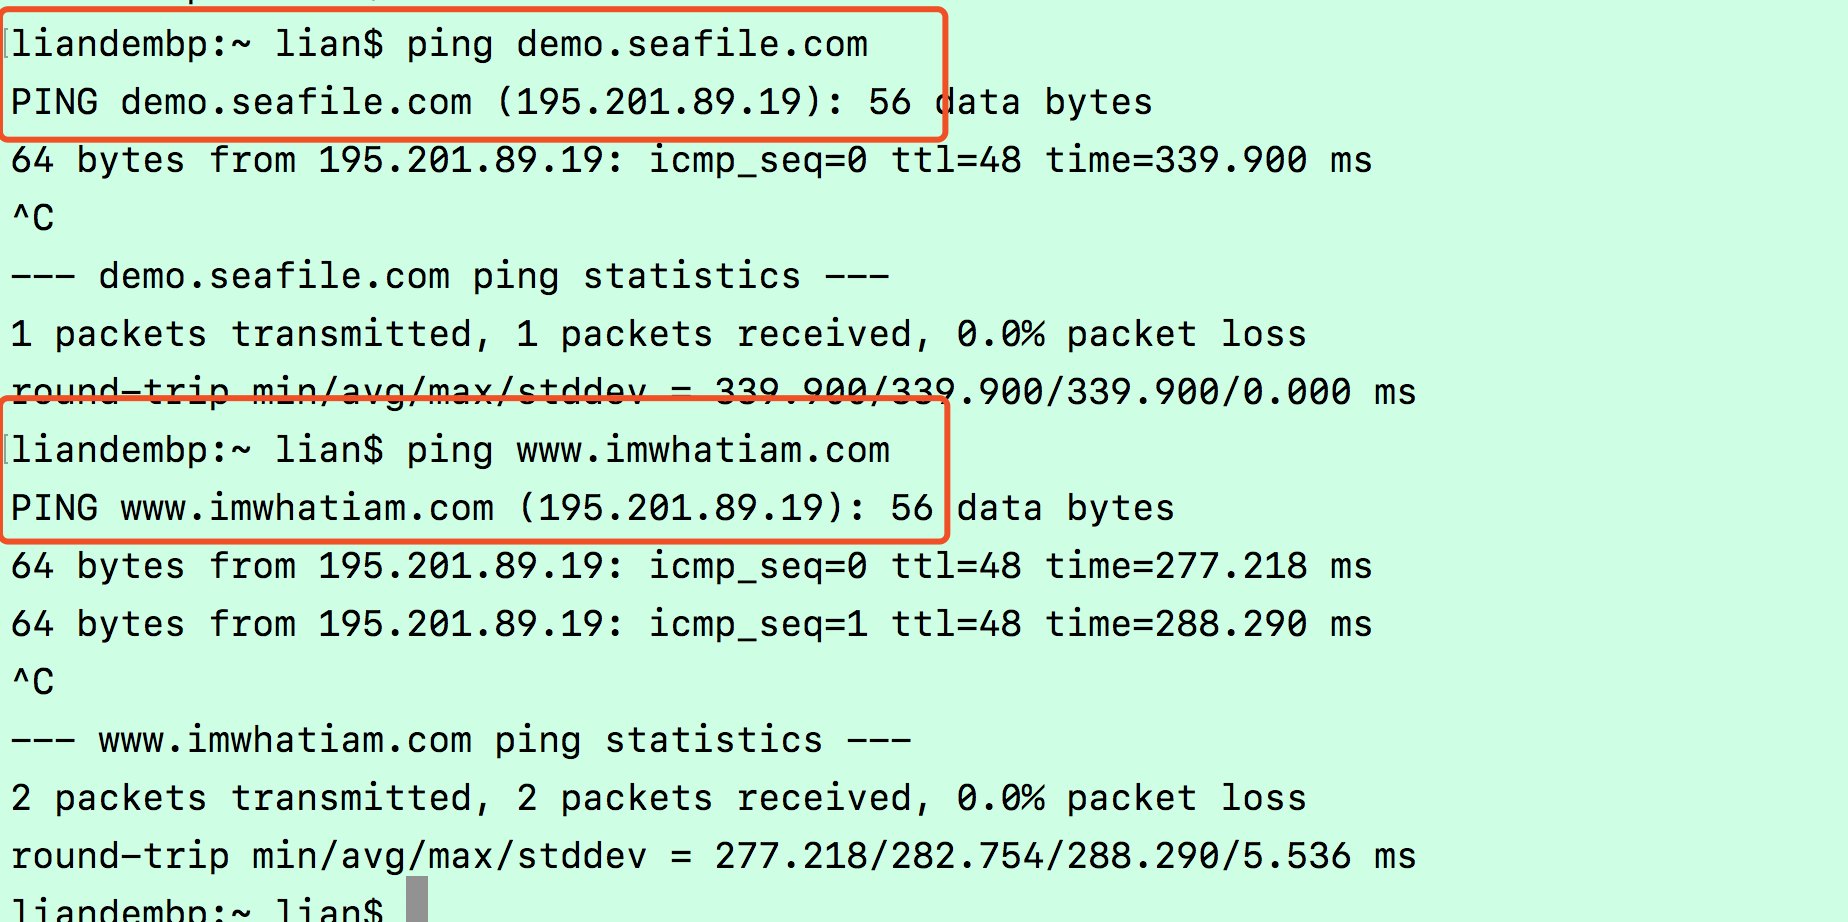
Task: Click the 'icmp_seq=1' text
Action: [x=758, y=625]
